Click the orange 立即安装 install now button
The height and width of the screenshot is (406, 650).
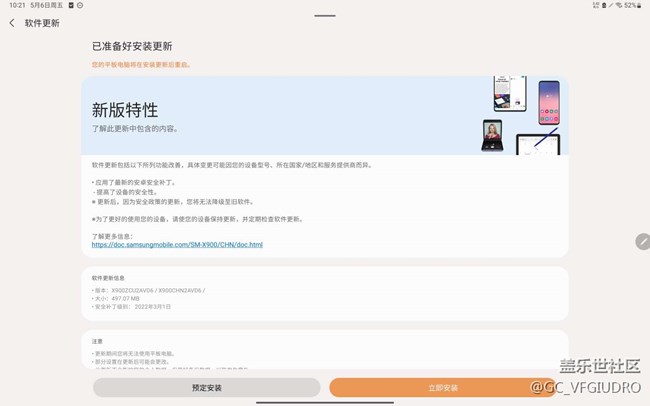click(x=443, y=387)
